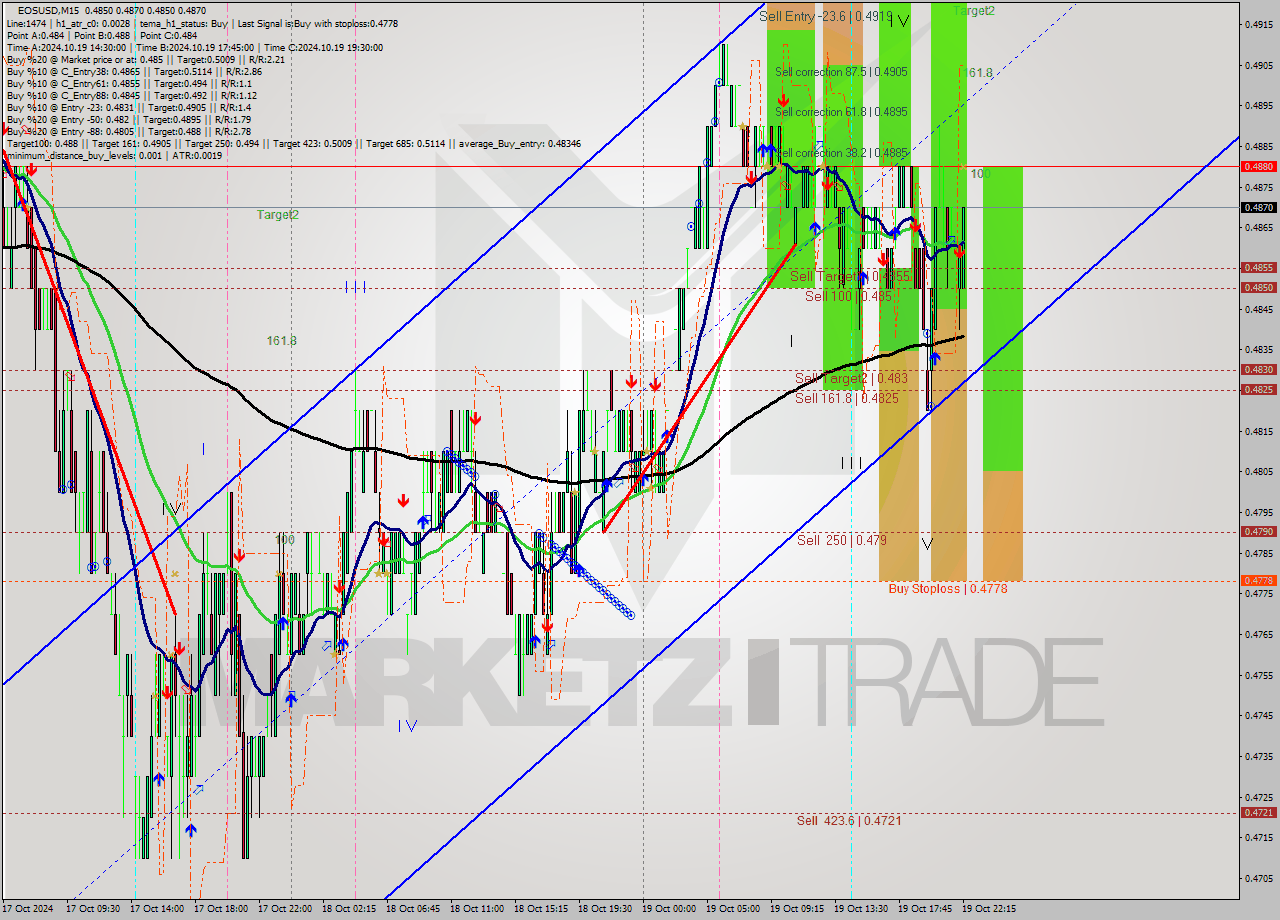Screen dimensions: 1280x920
Task: Click the '19 Oct 22:15' time axis label
Action: pyautogui.click(x=989, y=909)
